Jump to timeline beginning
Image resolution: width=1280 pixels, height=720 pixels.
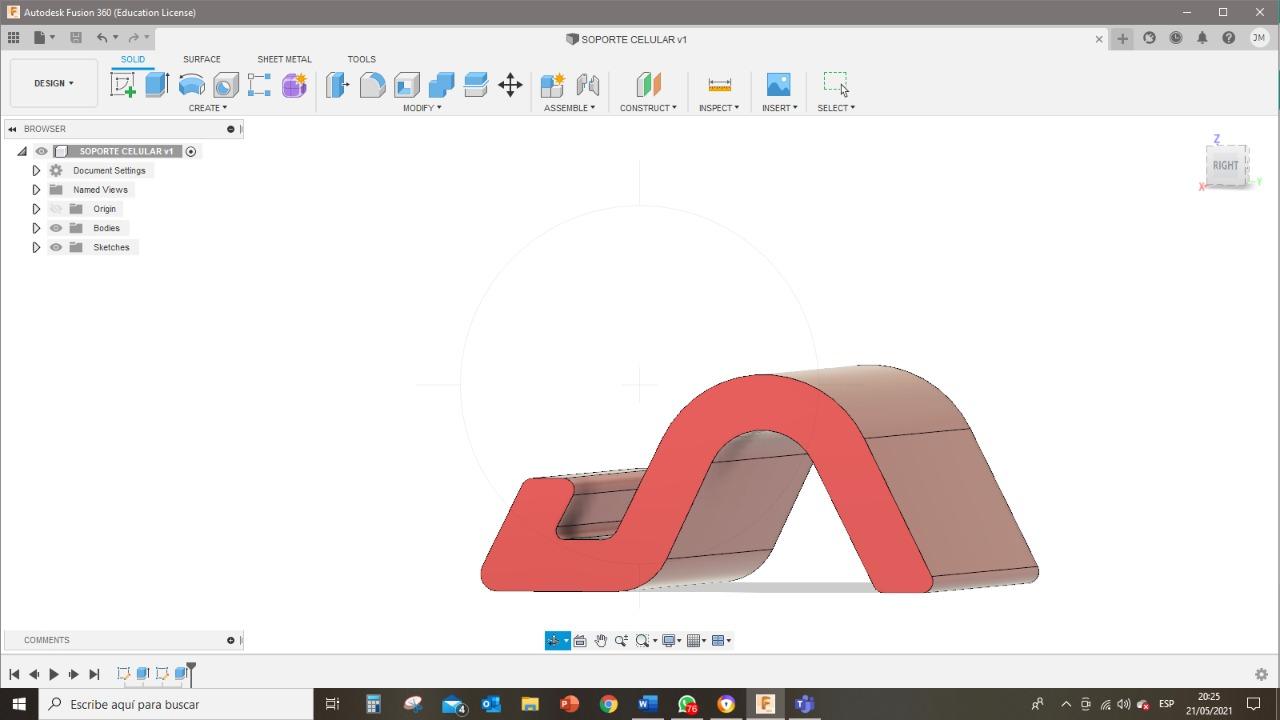(14, 674)
